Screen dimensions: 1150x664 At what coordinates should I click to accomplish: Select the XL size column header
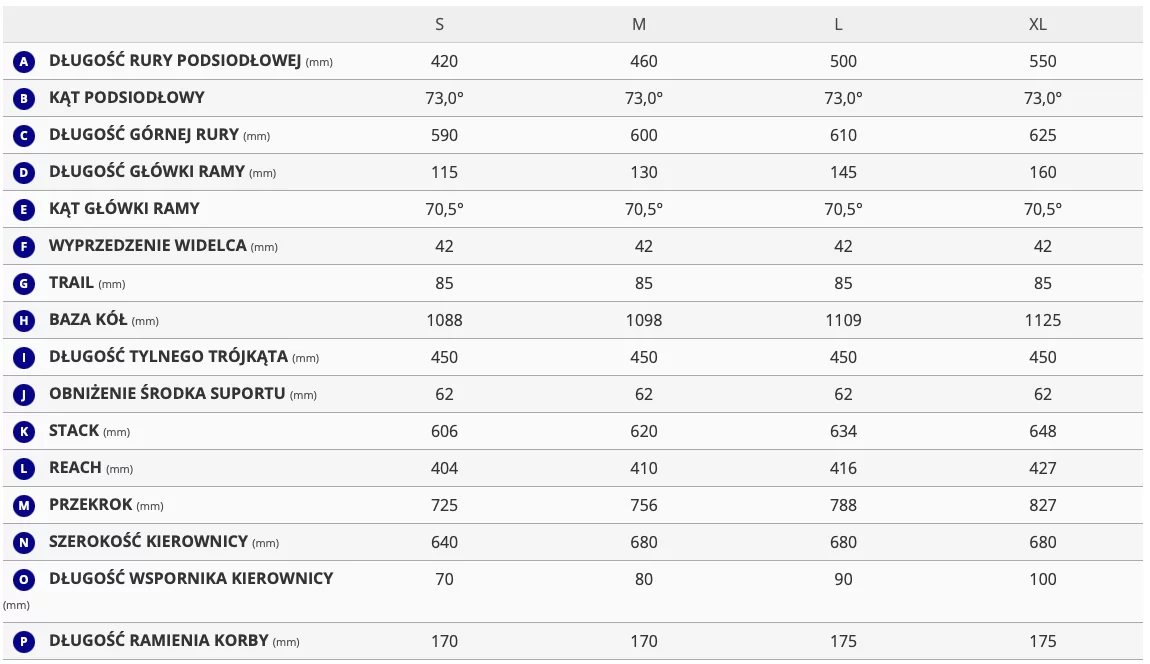click(1037, 24)
